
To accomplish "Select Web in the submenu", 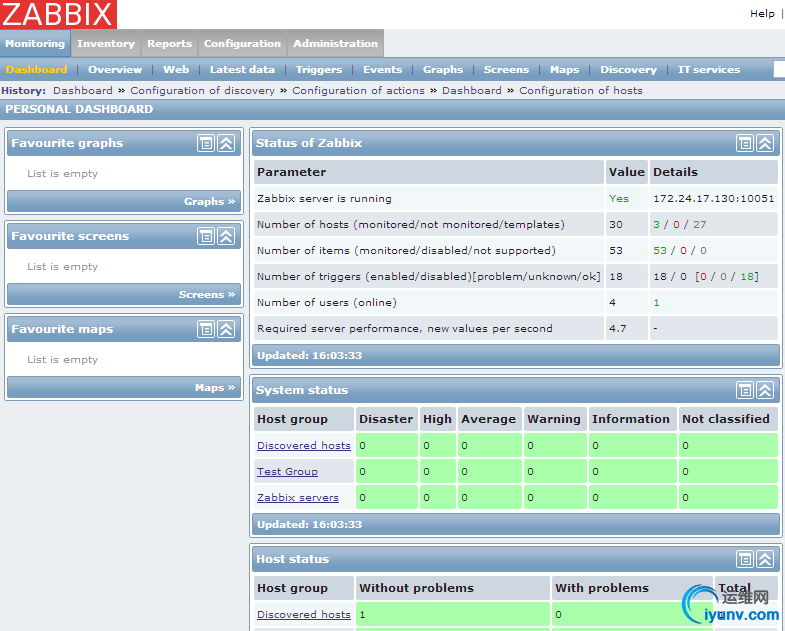I will coord(176,70).
